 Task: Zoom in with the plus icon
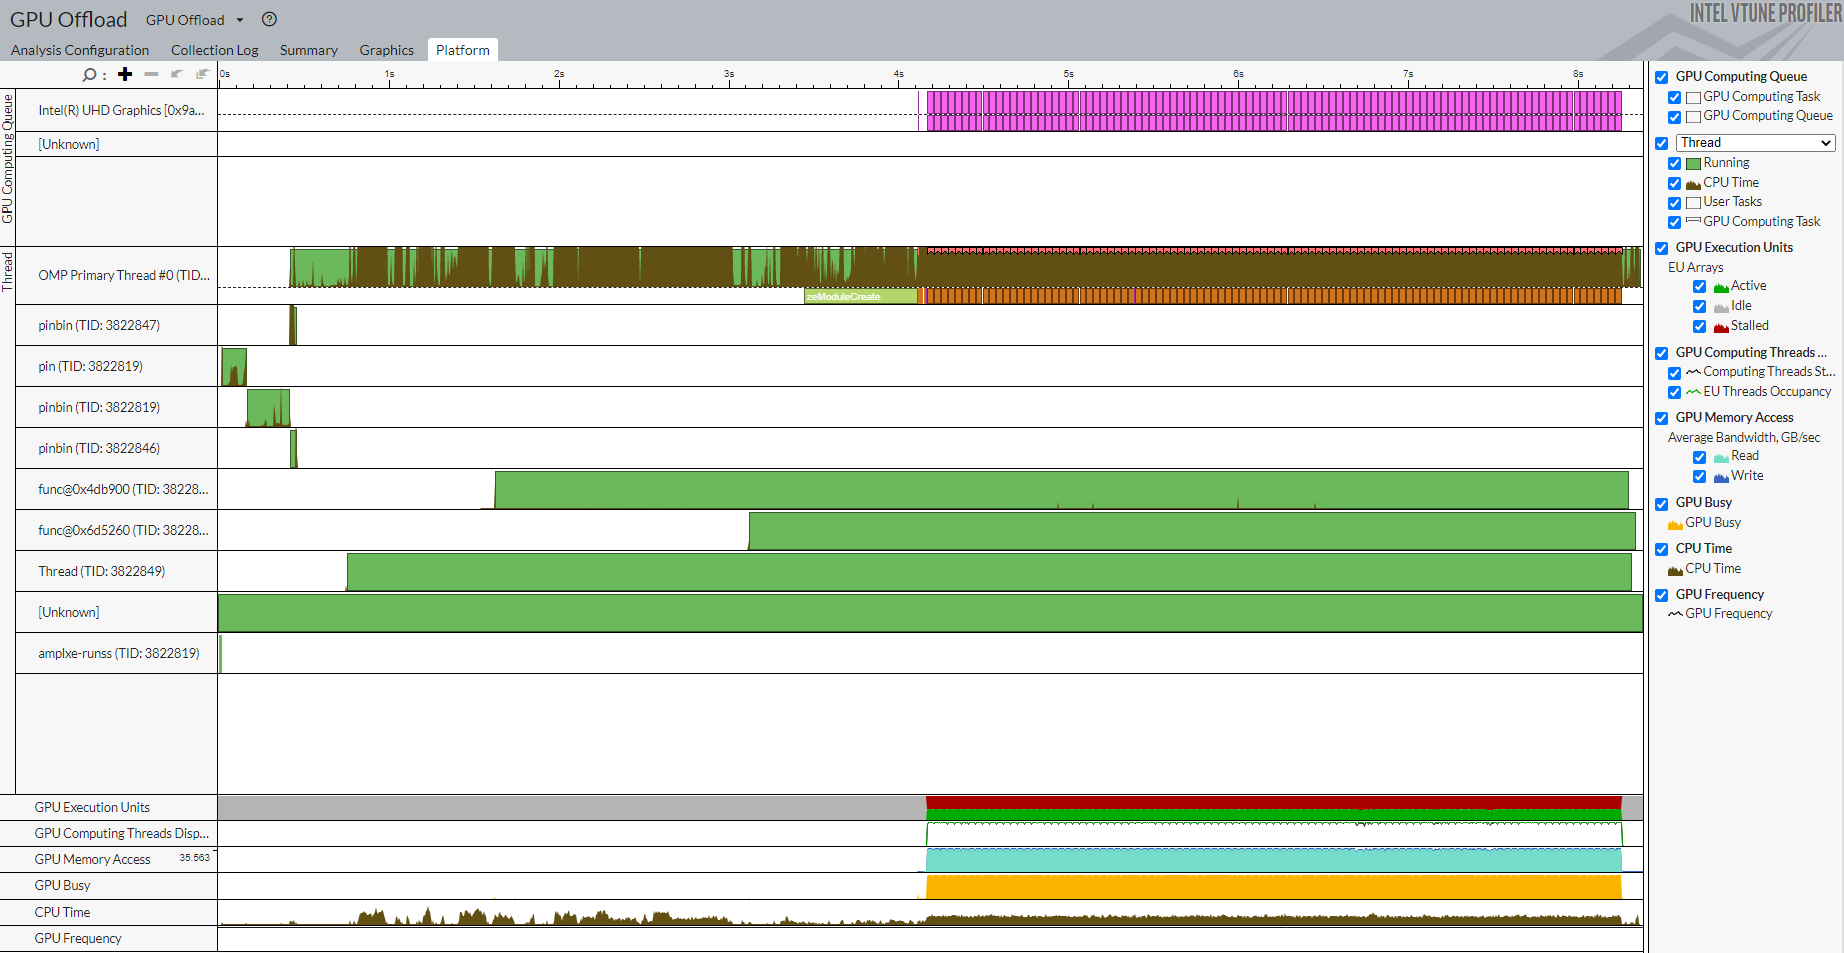(125, 74)
